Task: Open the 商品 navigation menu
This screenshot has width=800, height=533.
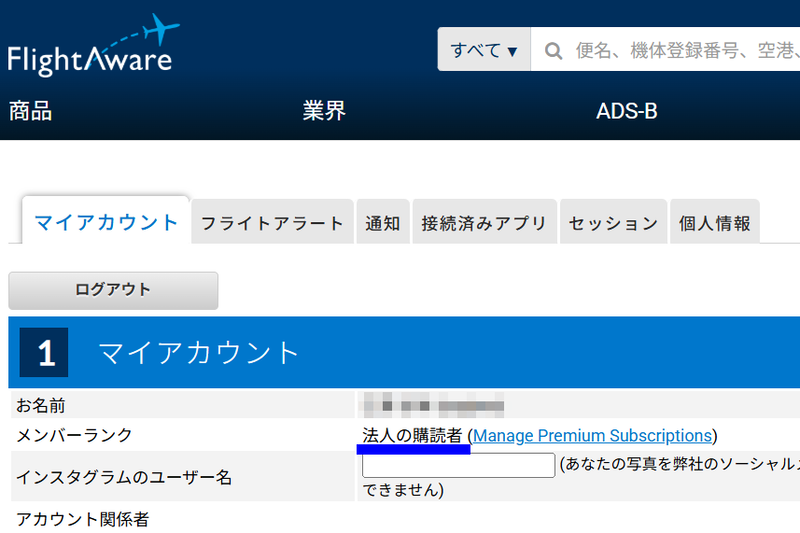Action: click(30, 111)
